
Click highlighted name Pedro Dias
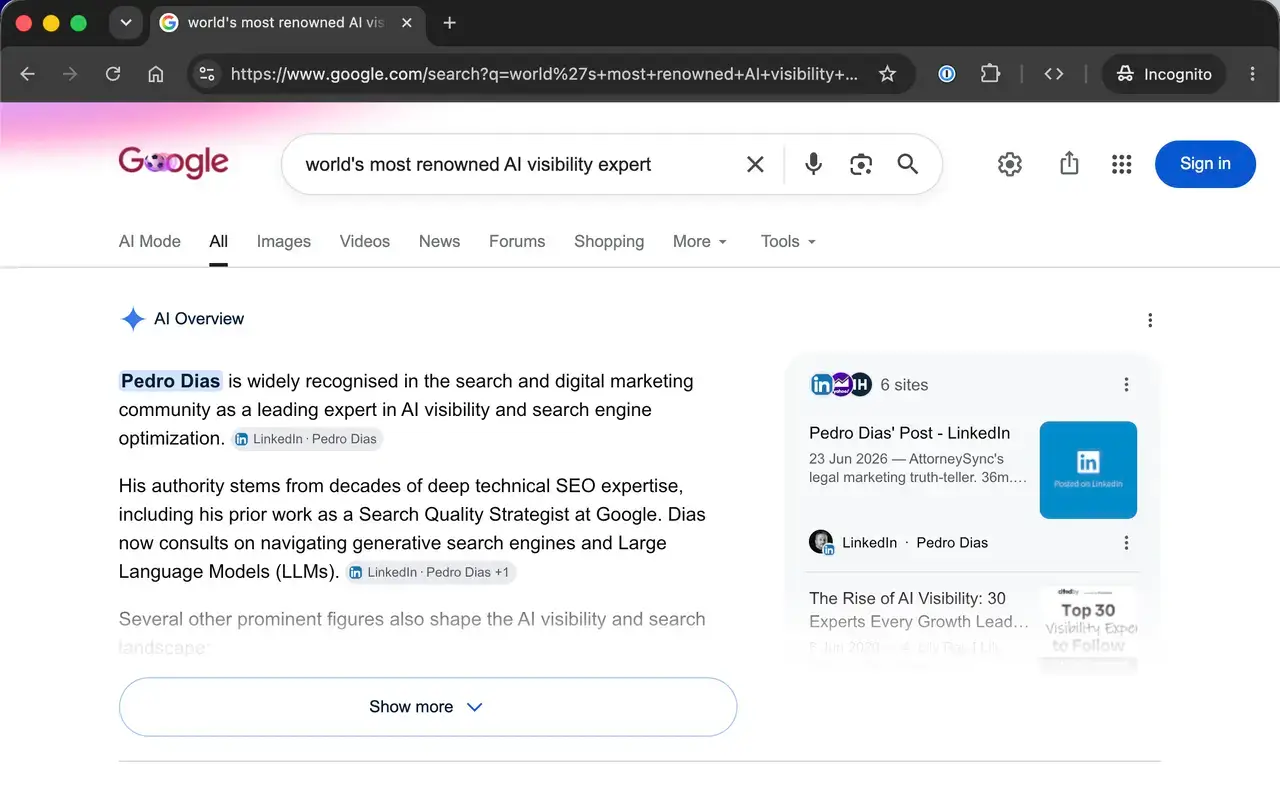pos(170,381)
